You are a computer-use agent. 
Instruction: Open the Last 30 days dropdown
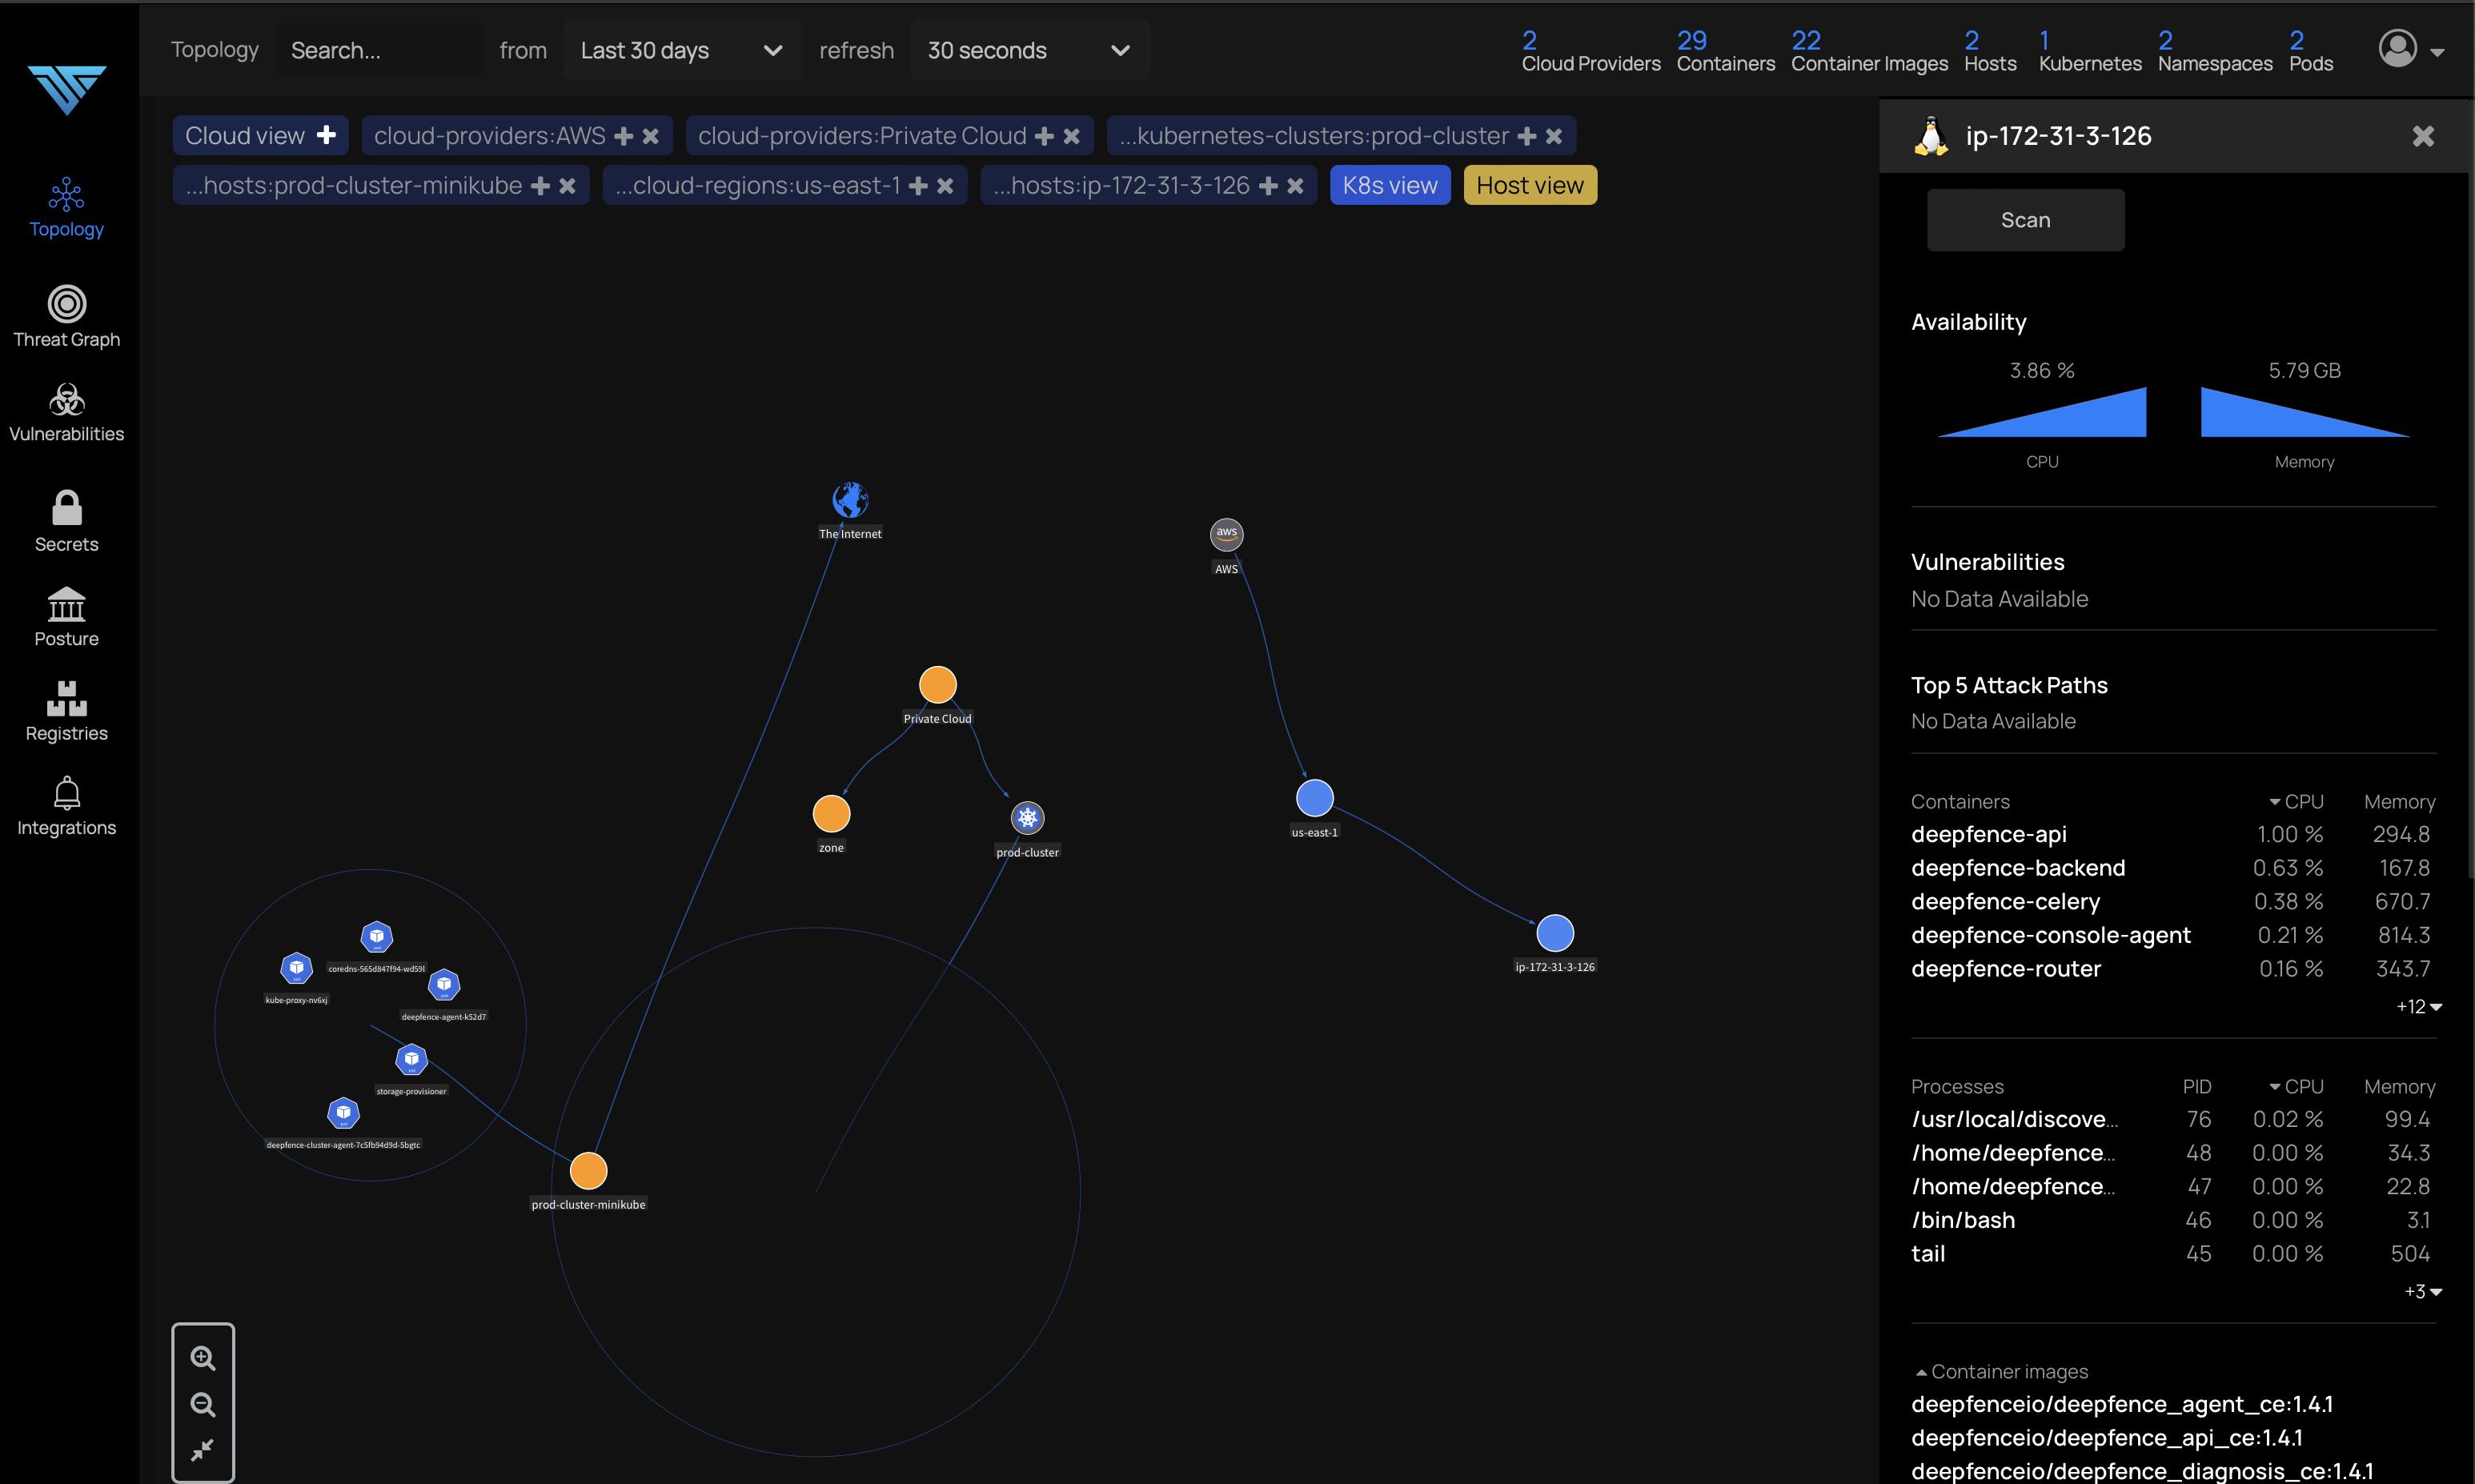681,50
